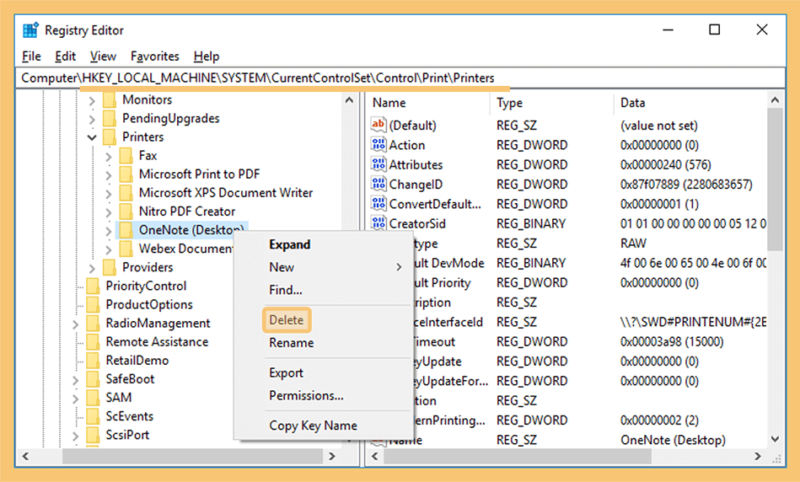
Task: Click the Fax folder icon
Action: coord(126,156)
